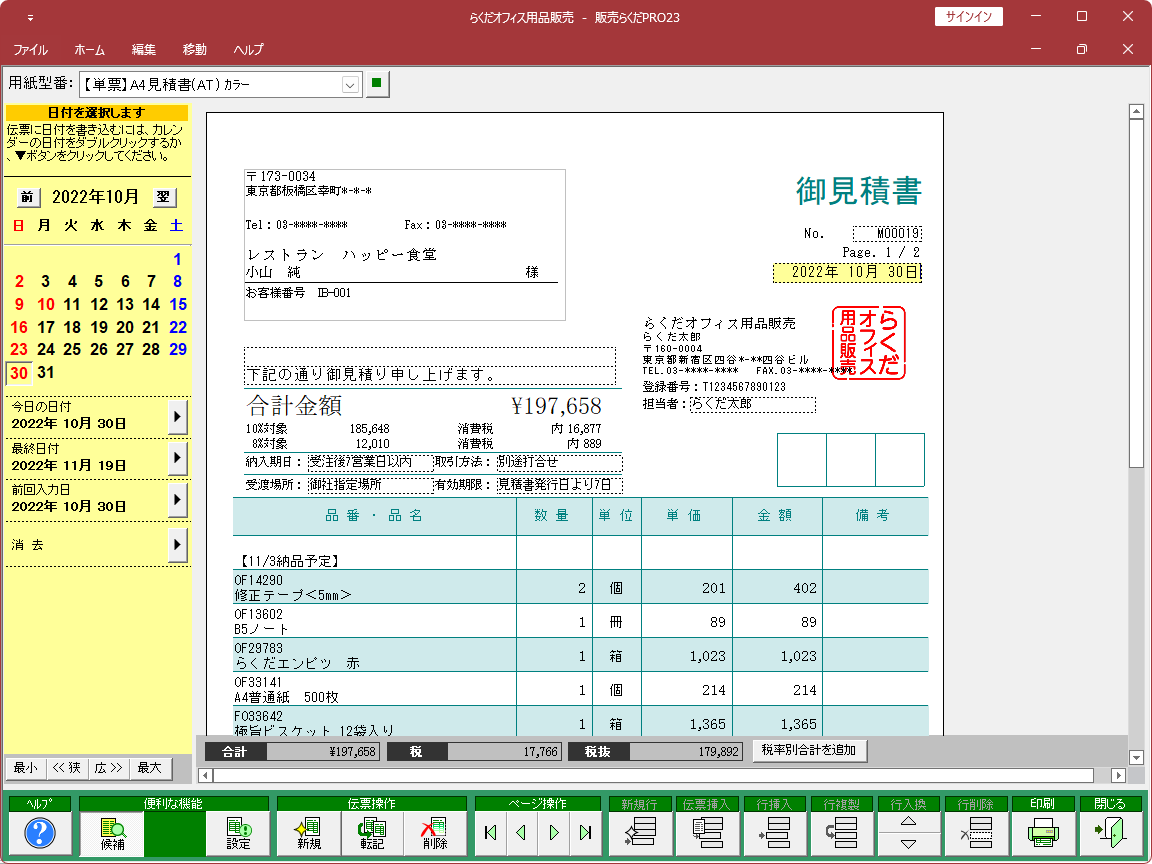Open the ヘルプ question mark icon
This screenshot has width=1152, height=864.
[x=40, y=833]
